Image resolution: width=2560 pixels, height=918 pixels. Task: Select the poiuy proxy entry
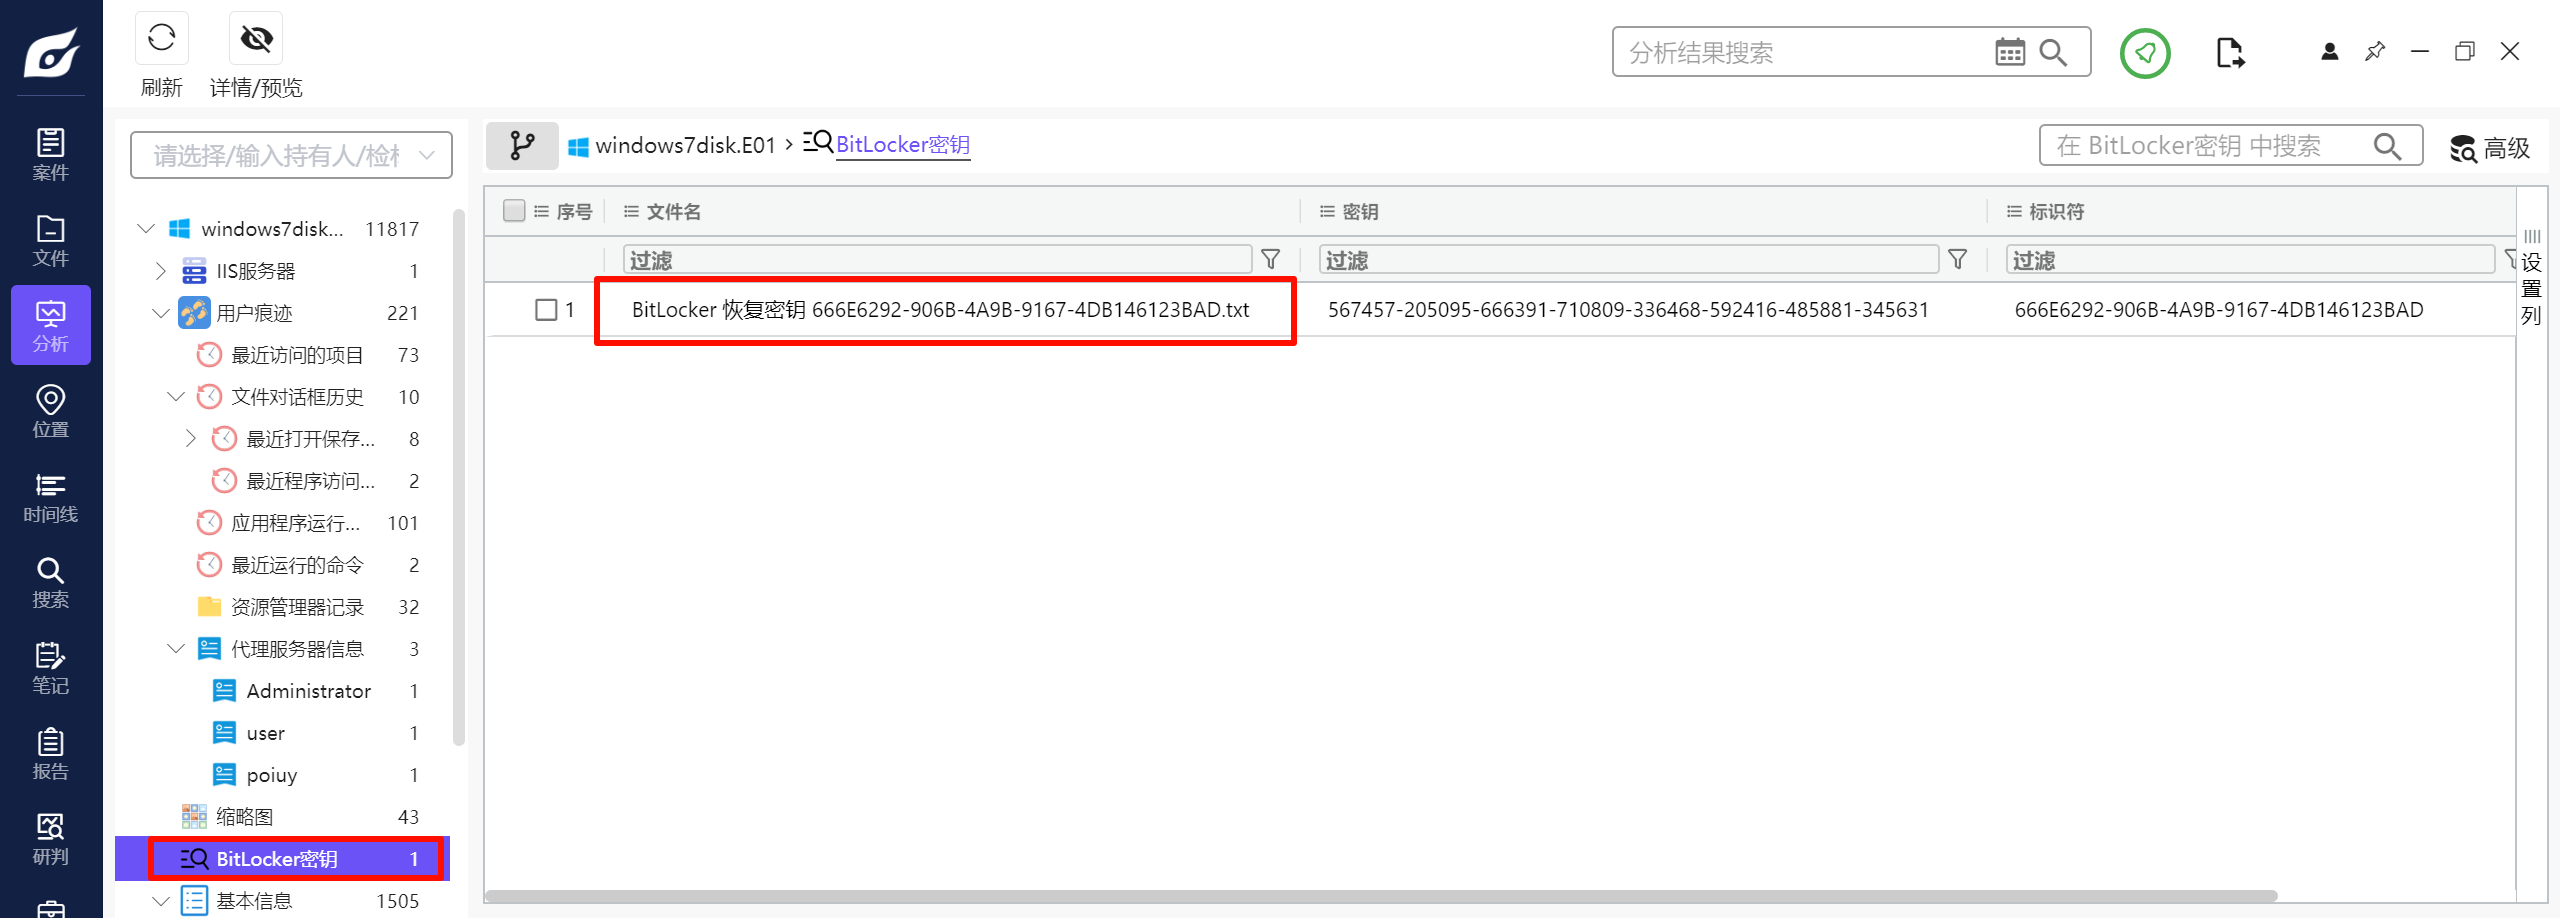pos(272,775)
